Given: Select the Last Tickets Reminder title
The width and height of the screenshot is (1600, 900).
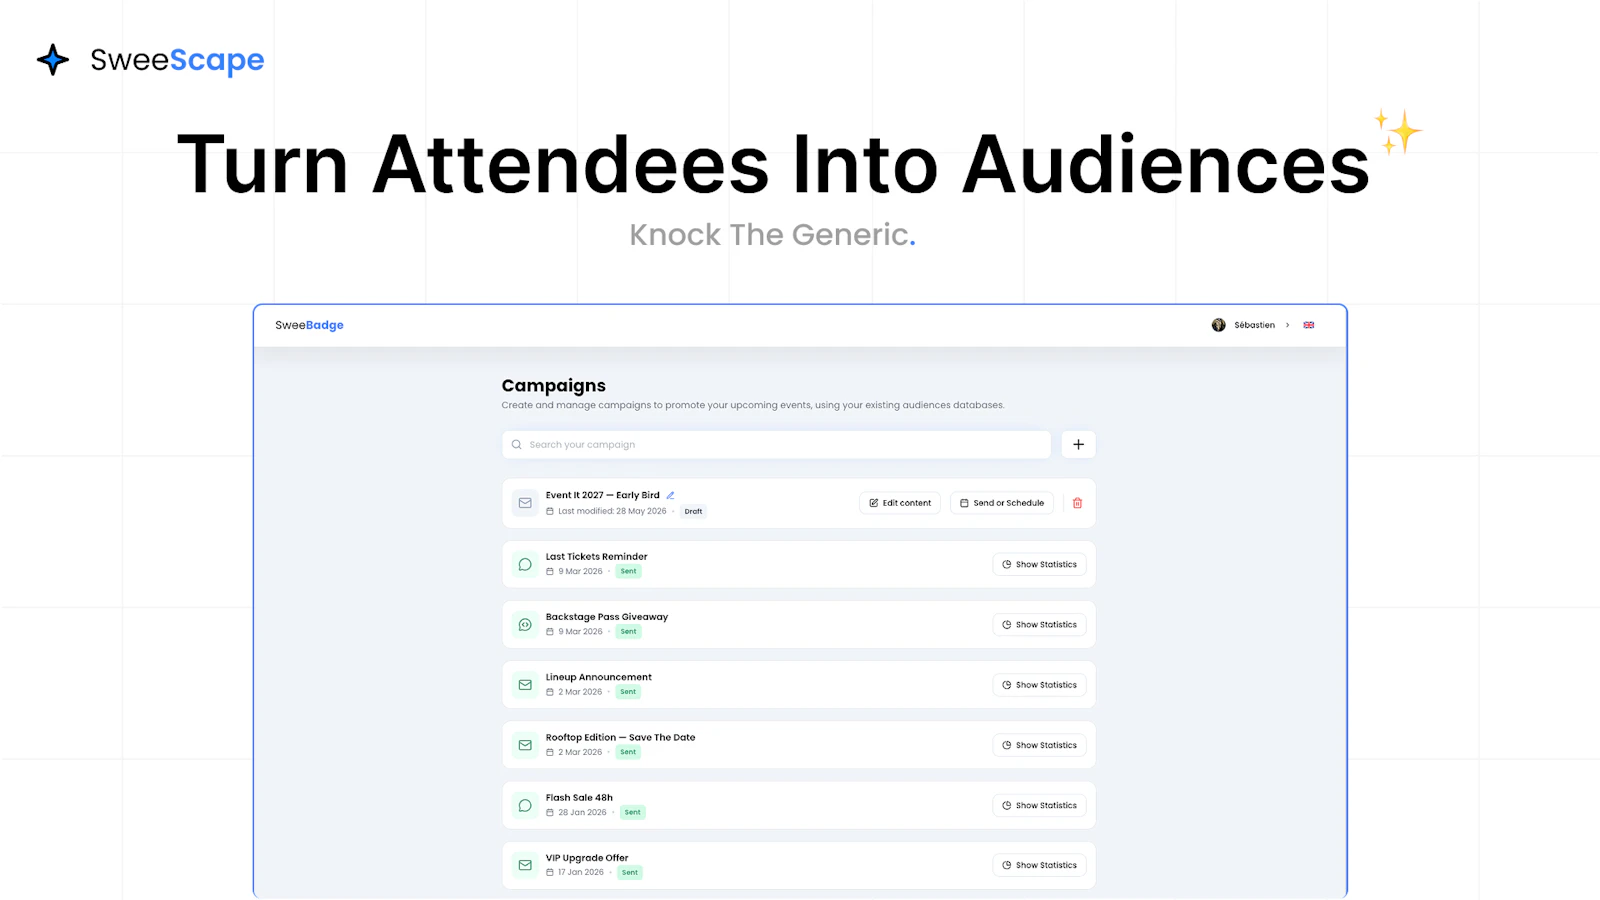Looking at the screenshot, I should tap(596, 557).
